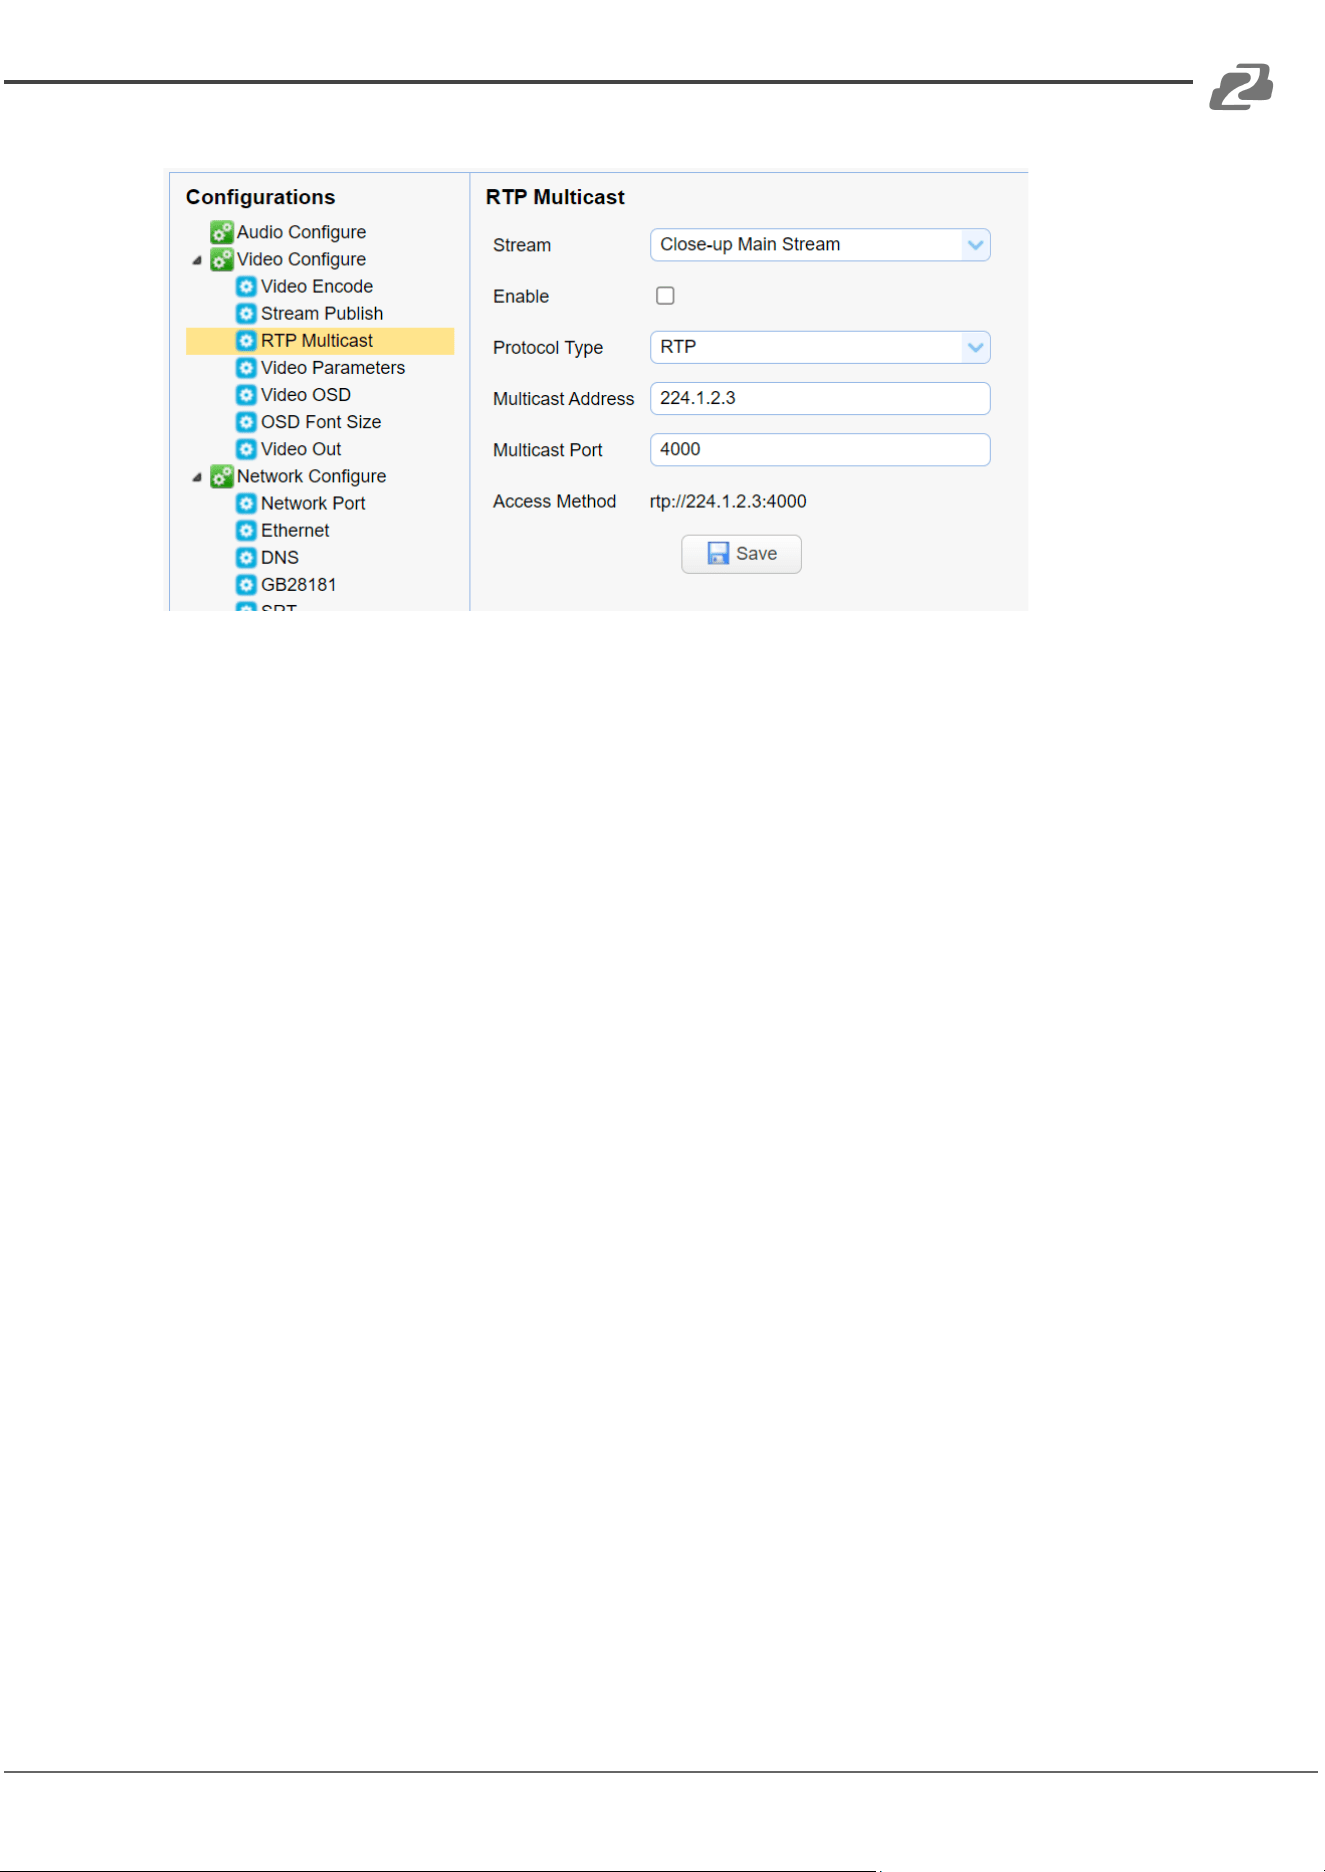
Task: Click the Video OSD gear icon
Action: tap(246, 395)
